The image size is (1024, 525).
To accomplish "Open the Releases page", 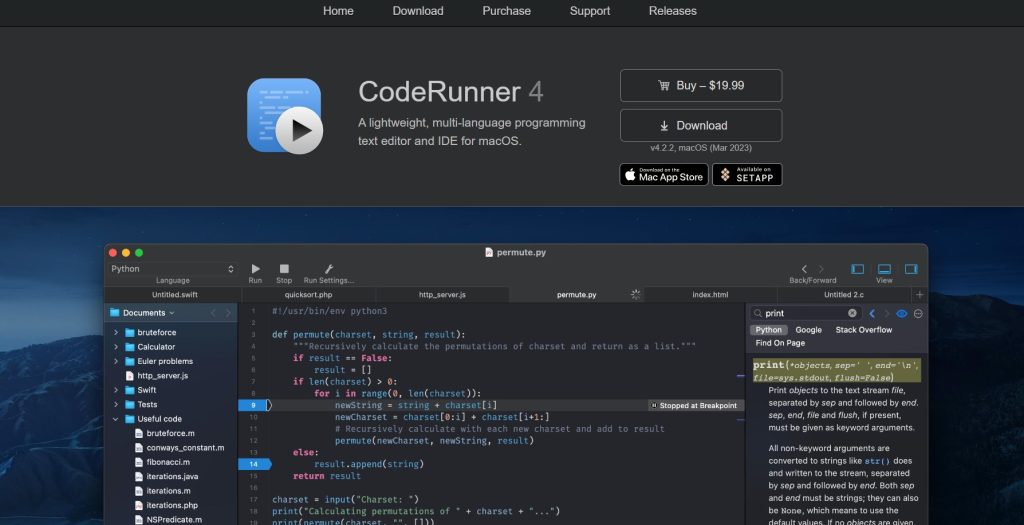I will 673,11.
